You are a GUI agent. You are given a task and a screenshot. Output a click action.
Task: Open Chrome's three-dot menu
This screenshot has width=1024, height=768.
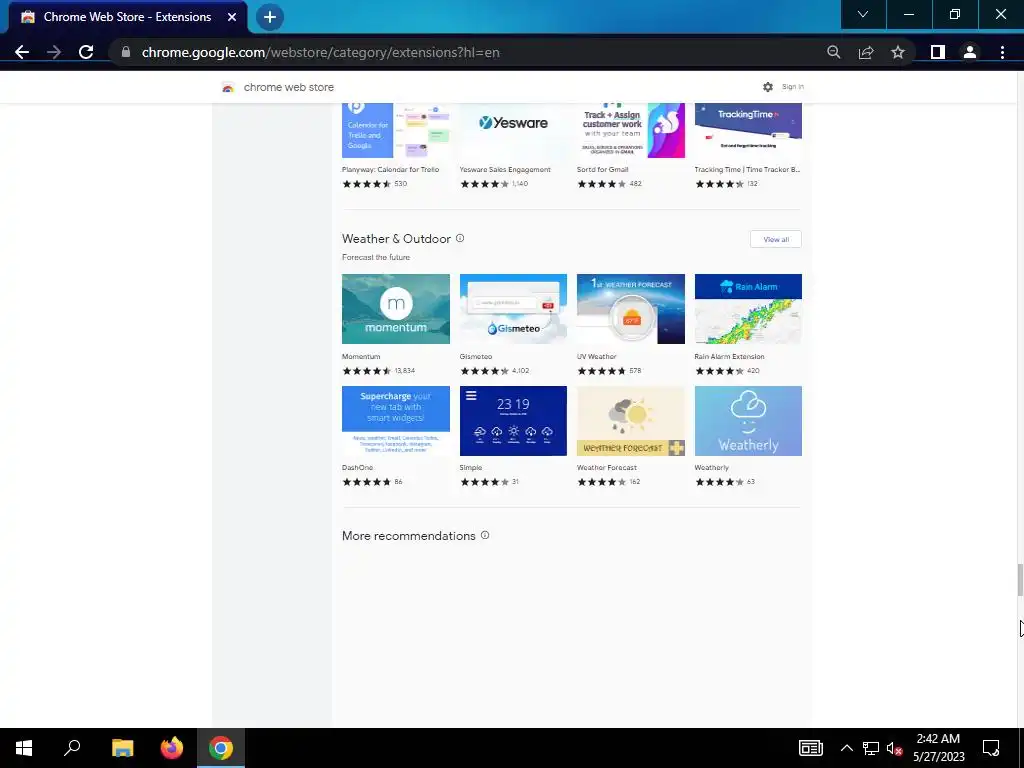1002,52
